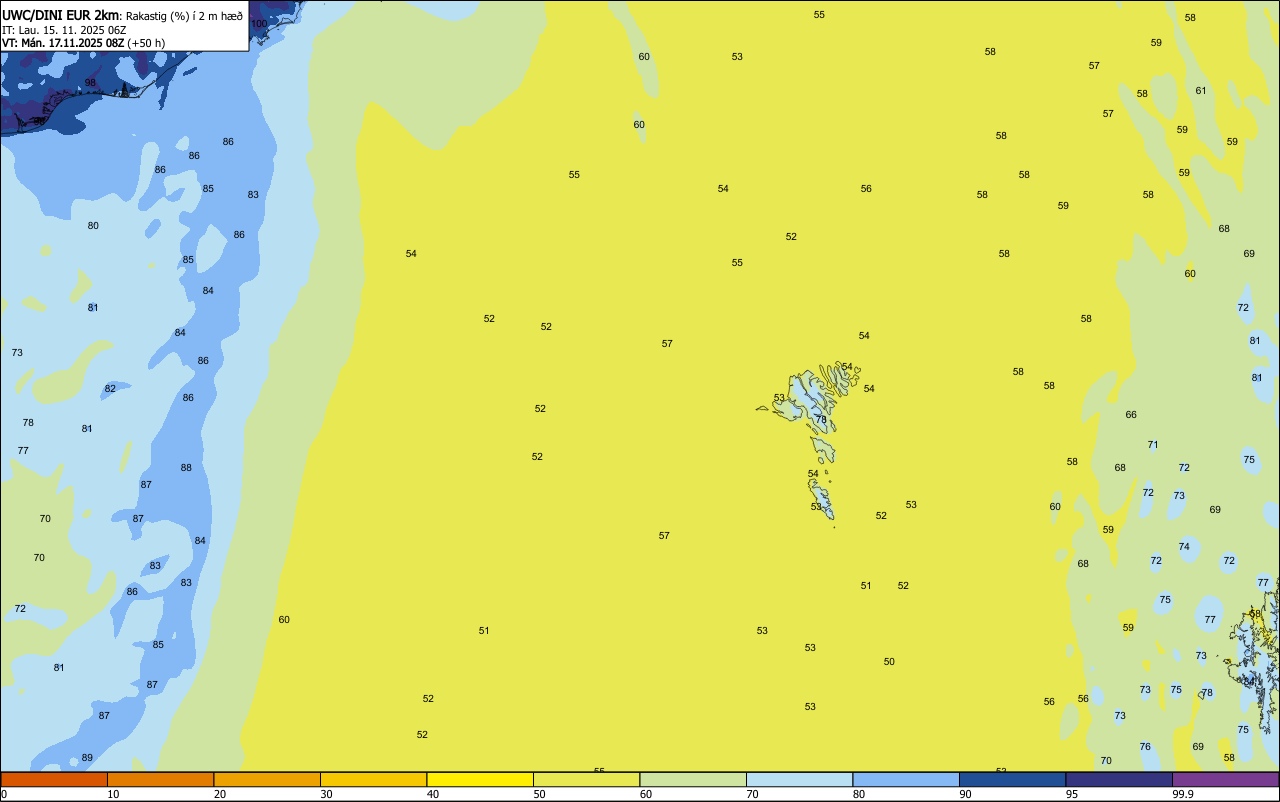Click the 100 humidity value on the map

pos(259,24)
